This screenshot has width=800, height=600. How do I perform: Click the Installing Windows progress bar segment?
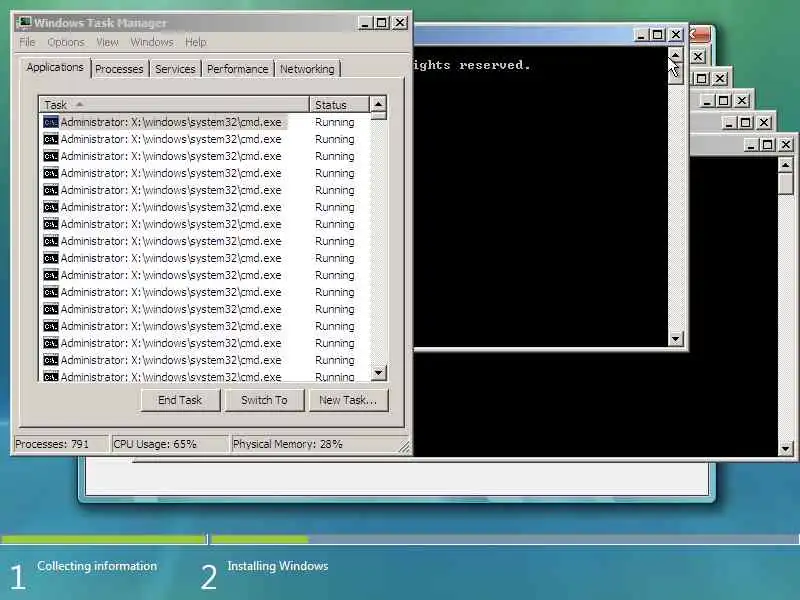click(x=505, y=539)
